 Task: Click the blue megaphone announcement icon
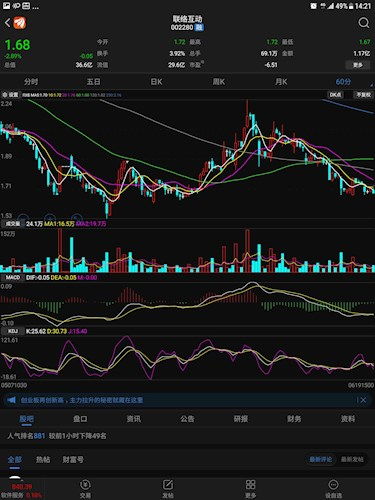[11, 400]
